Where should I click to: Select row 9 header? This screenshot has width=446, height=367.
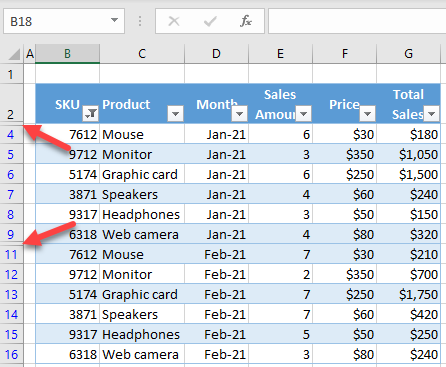point(11,234)
